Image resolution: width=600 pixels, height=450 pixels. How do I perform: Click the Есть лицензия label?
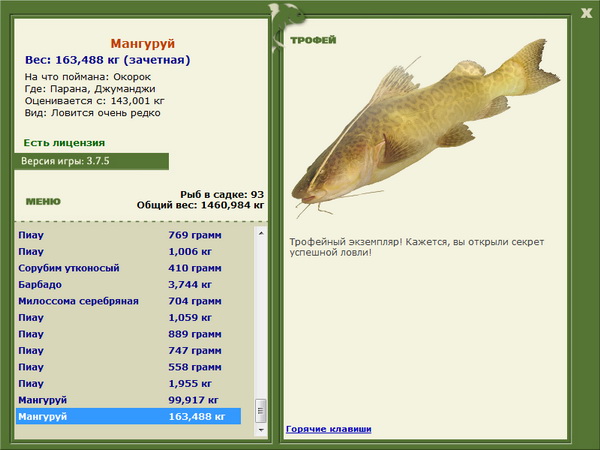64,143
